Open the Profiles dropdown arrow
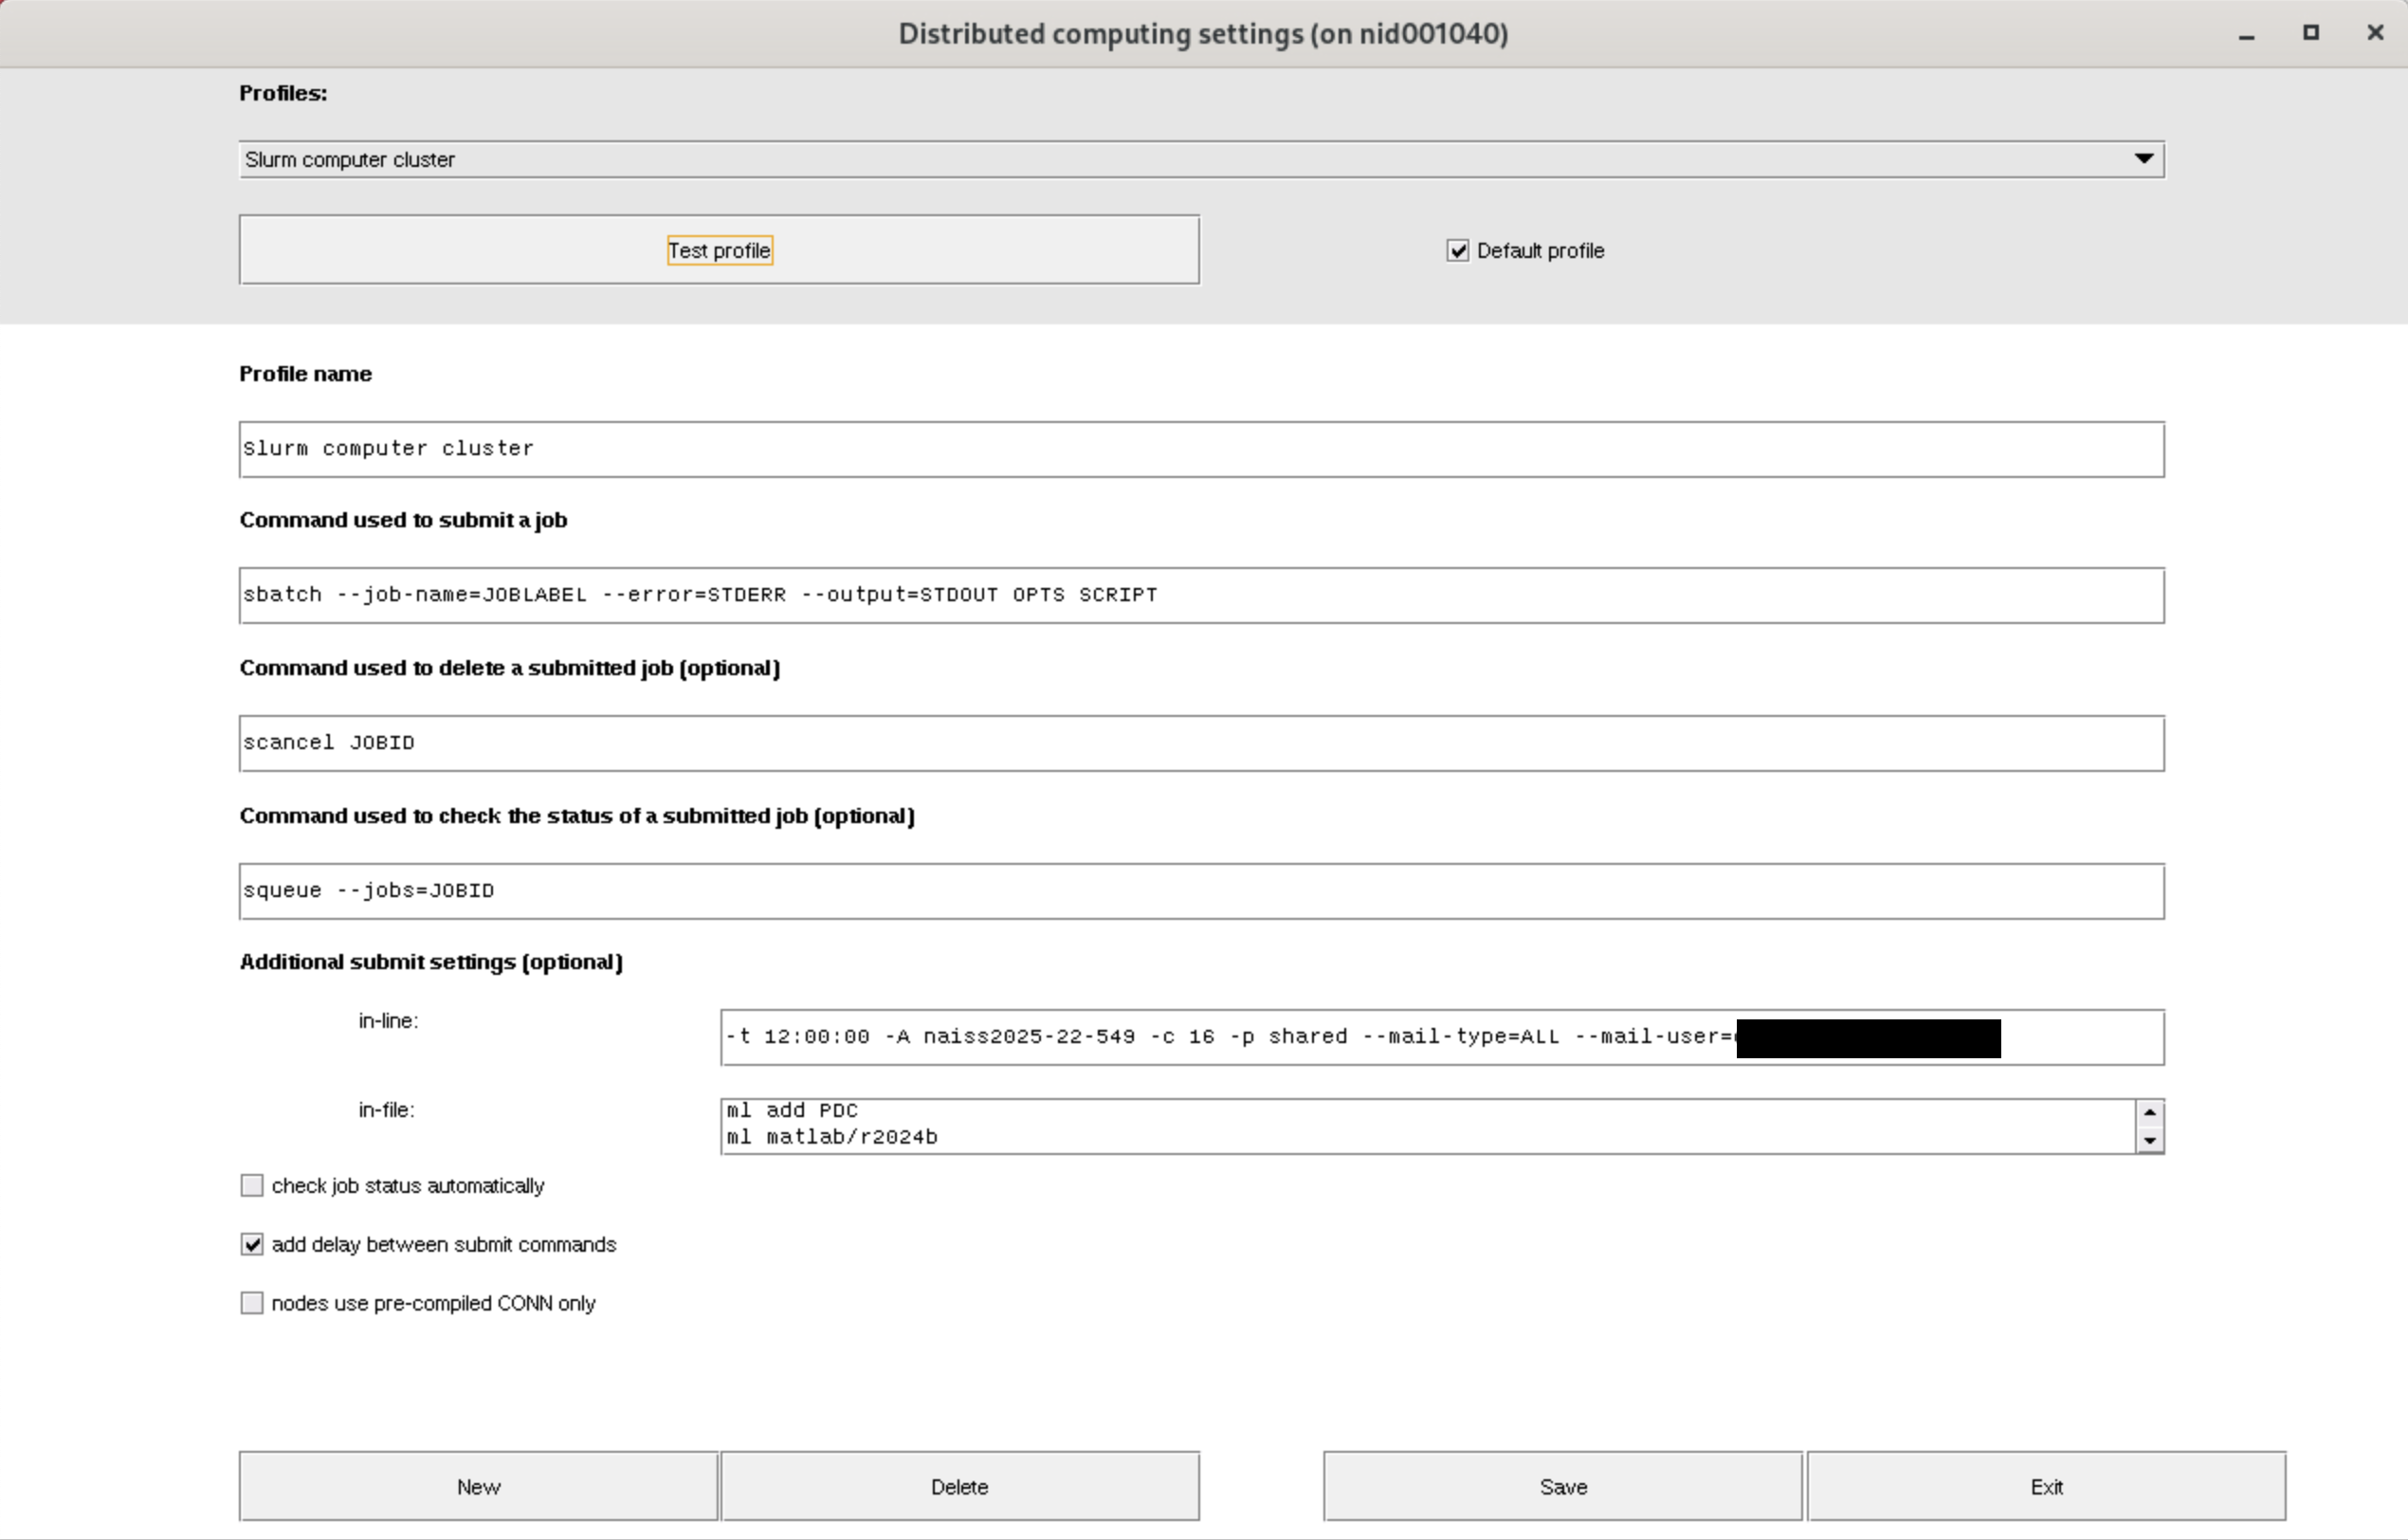Screen dimensions: 2408x1540 [x=2142, y=159]
